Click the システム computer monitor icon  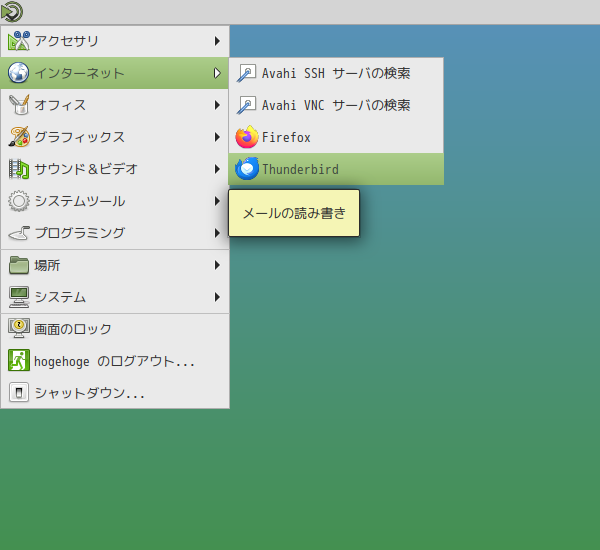[x=19, y=297]
